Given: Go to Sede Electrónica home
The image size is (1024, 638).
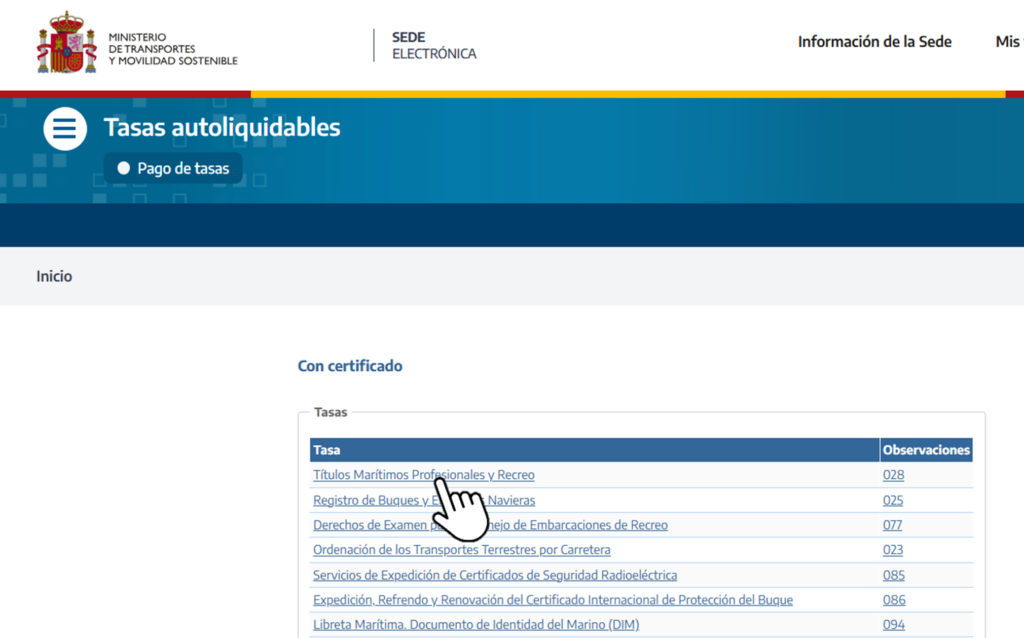Looking at the screenshot, I should coord(433,45).
